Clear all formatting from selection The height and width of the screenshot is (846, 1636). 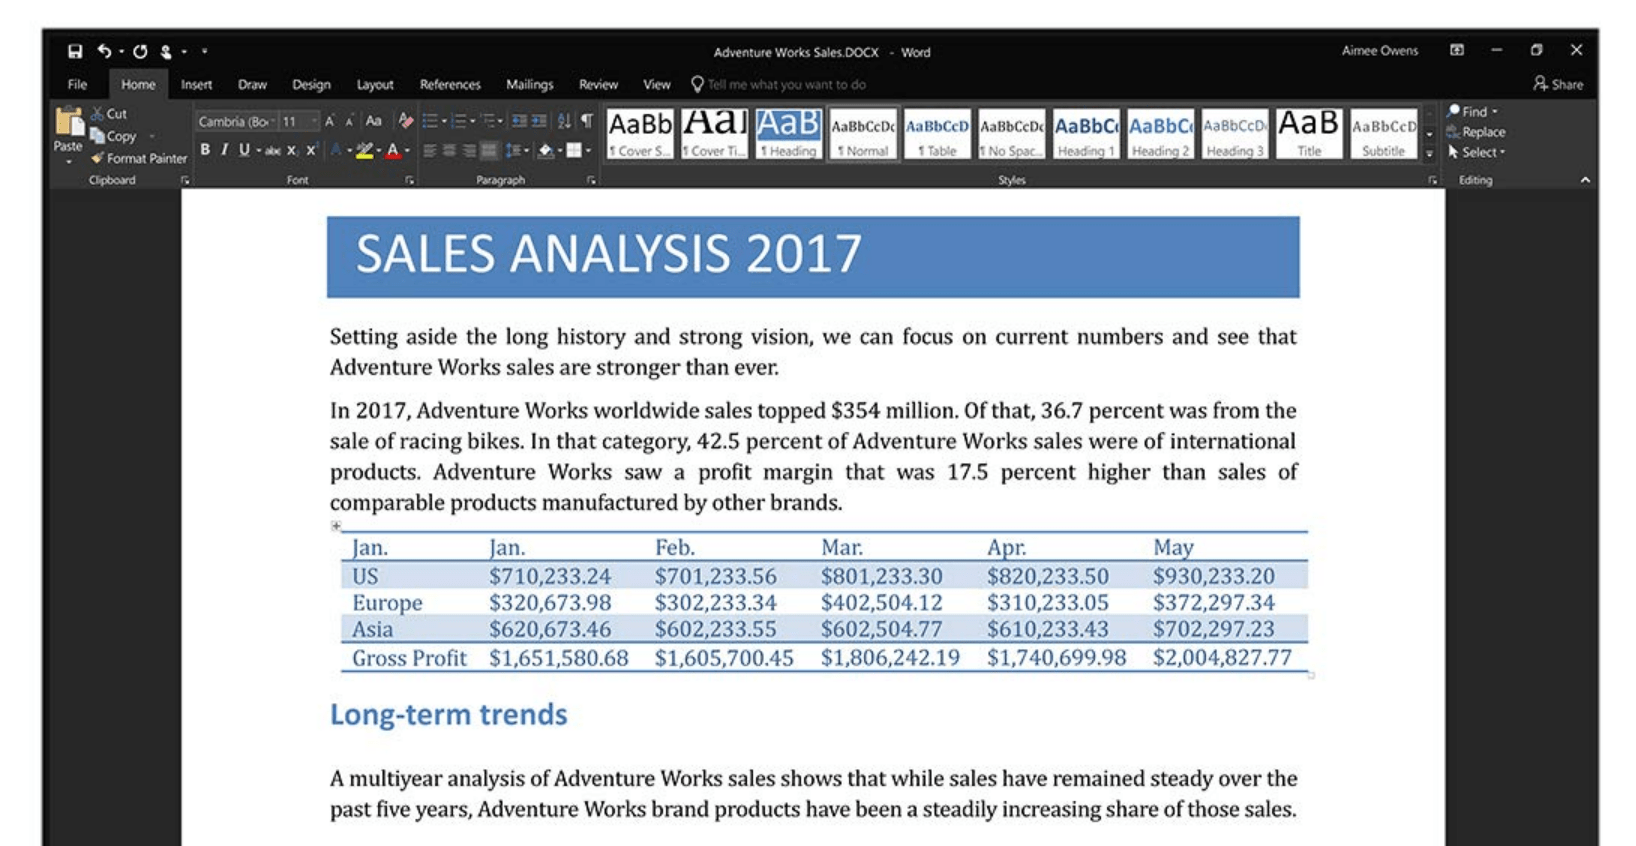405,121
